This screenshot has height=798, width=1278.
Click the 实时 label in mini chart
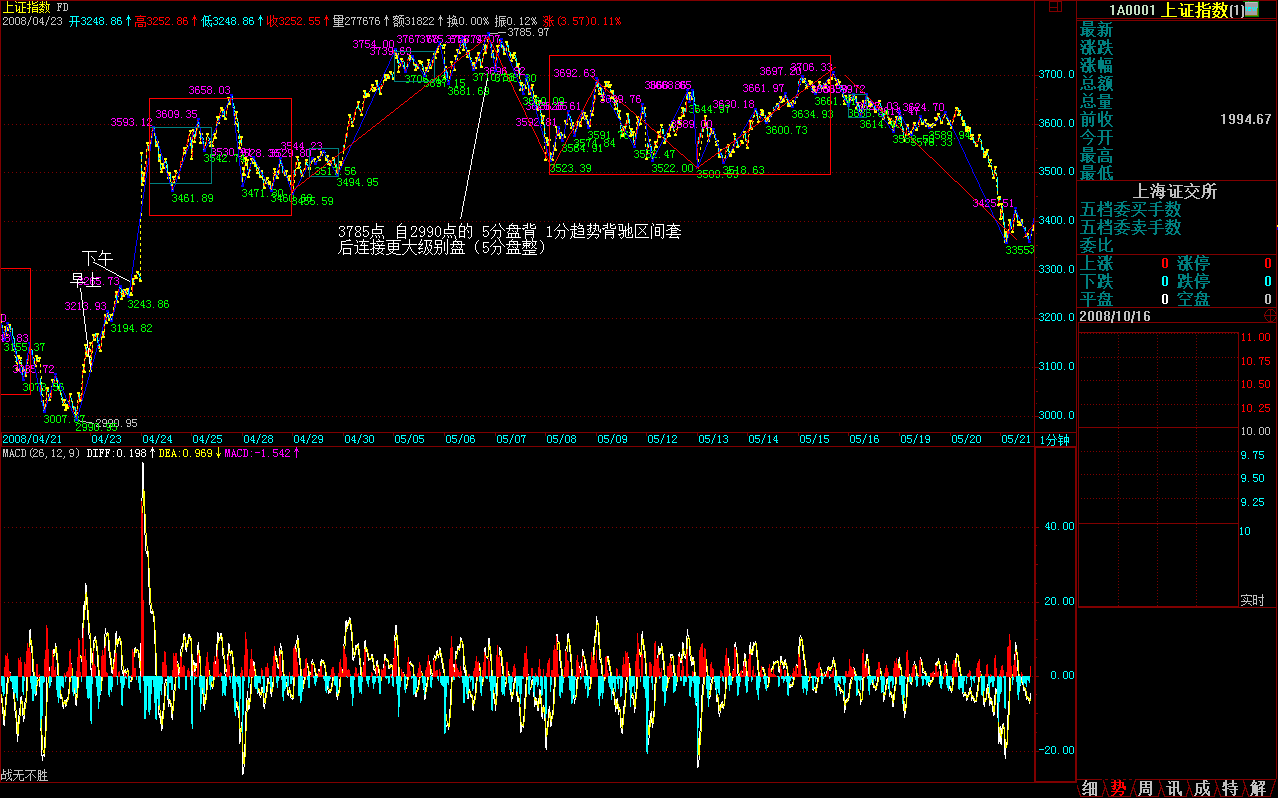1252,600
